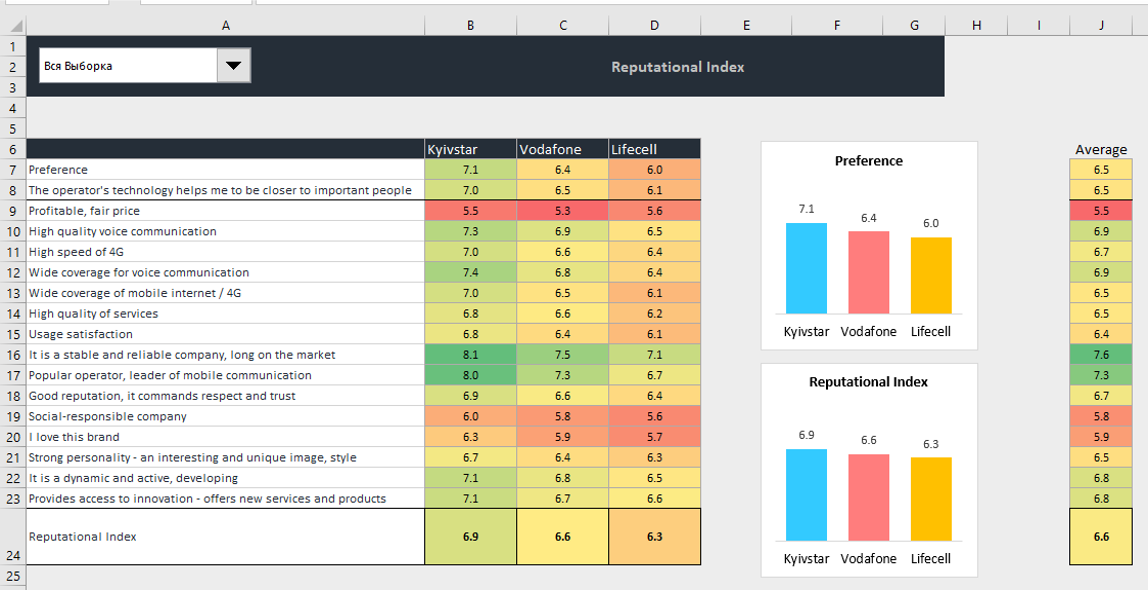Select the 'Reputational Index' row label in row 24
The height and width of the screenshot is (590, 1148).
[x=226, y=537]
